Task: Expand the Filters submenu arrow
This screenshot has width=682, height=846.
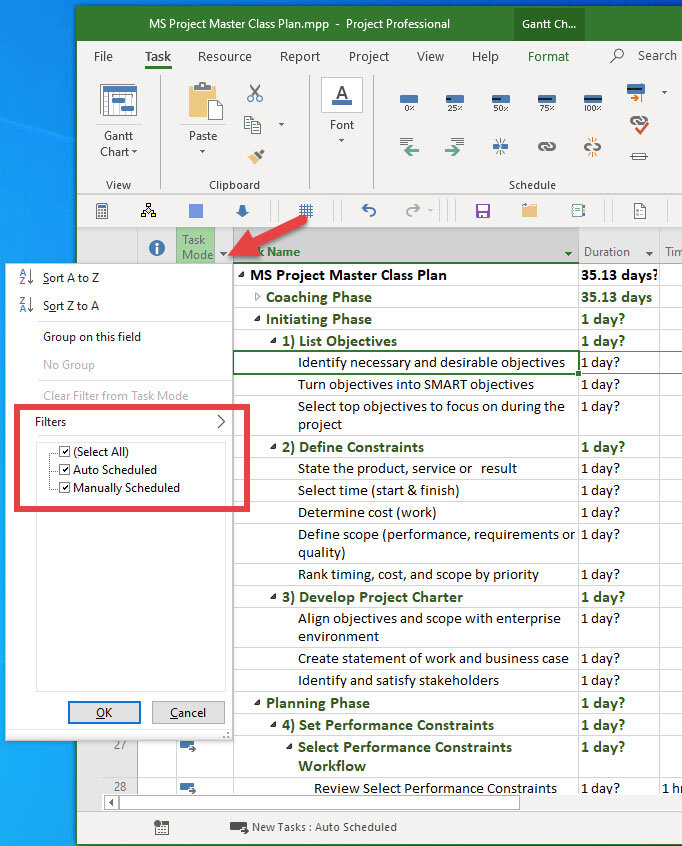Action: tap(221, 422)
